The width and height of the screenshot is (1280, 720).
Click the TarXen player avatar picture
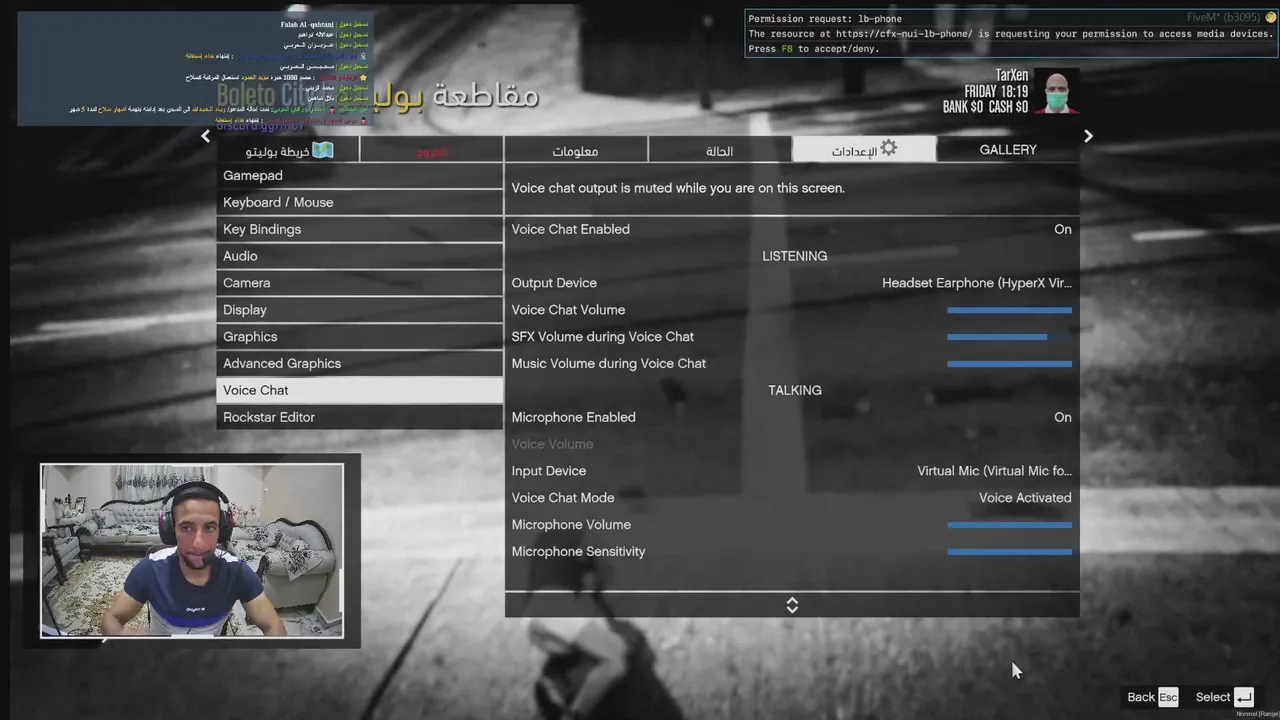[1056, 91]
